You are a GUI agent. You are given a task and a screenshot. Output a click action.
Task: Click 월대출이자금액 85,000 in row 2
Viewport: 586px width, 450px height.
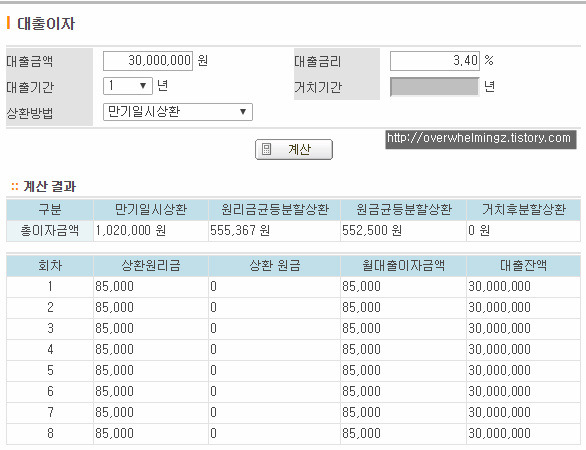click(361, 308)
